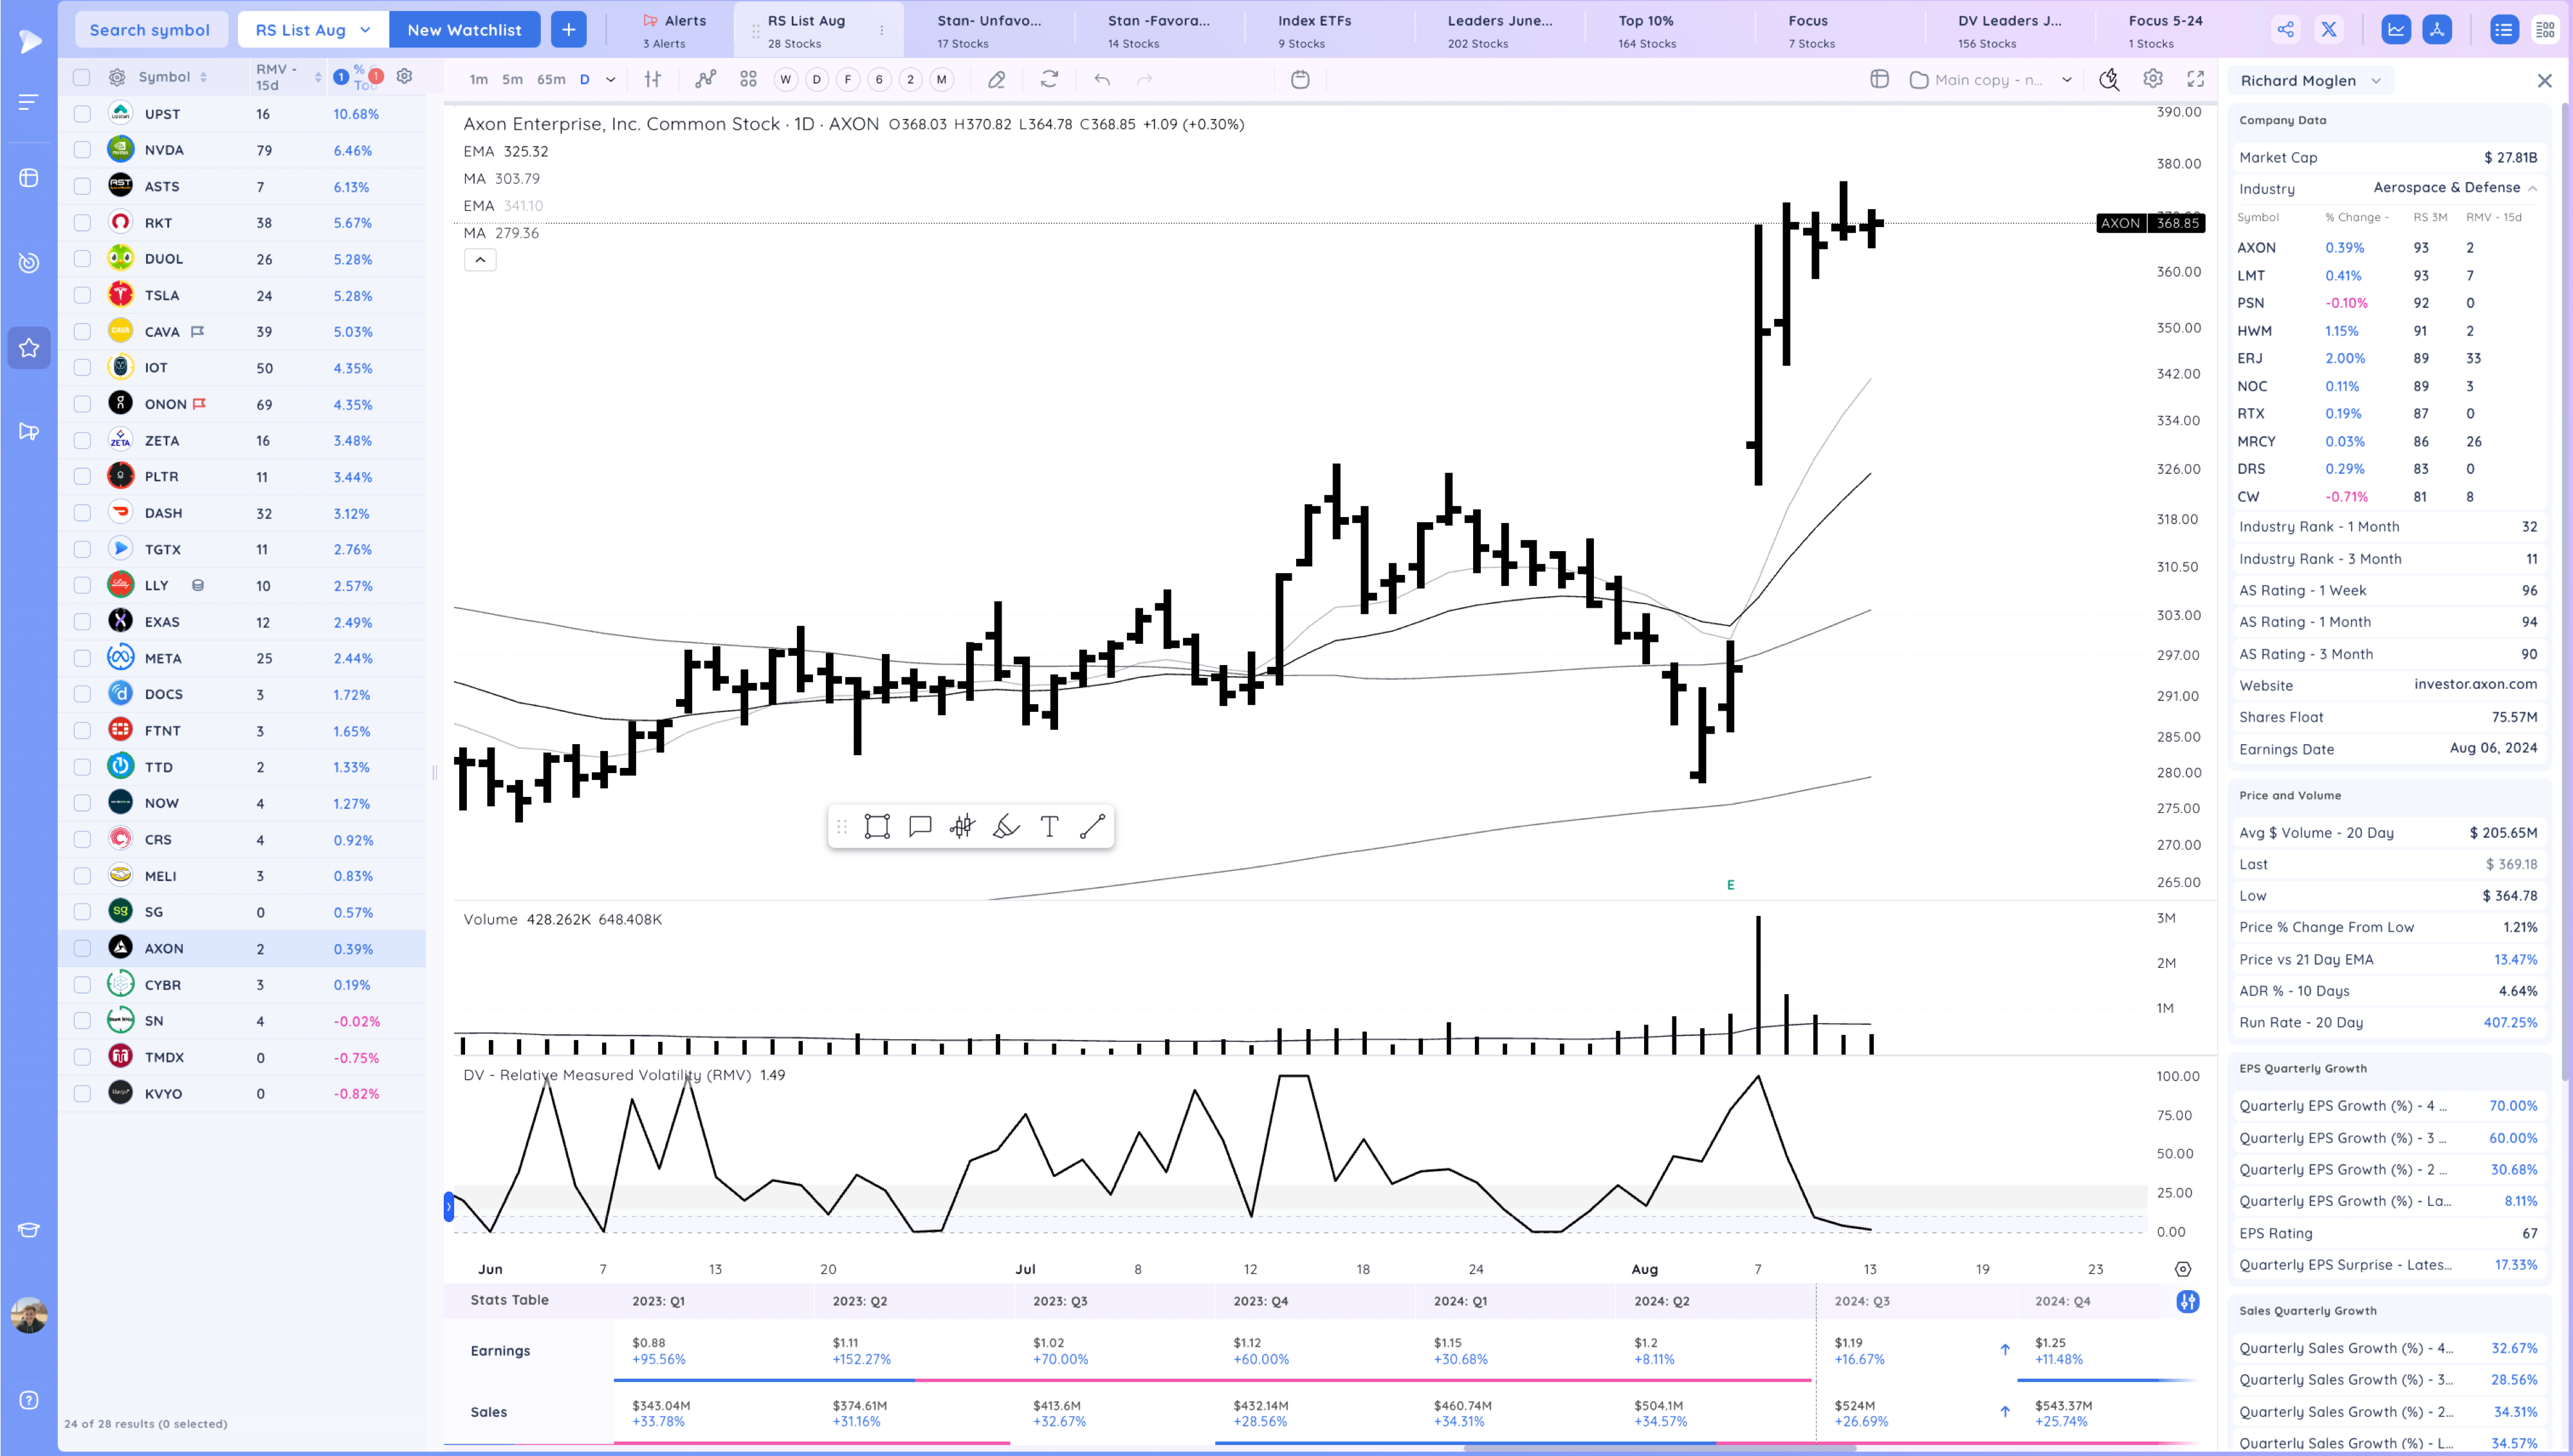
Task: Click the share icon in top bar
Action: click(2285, 29)
